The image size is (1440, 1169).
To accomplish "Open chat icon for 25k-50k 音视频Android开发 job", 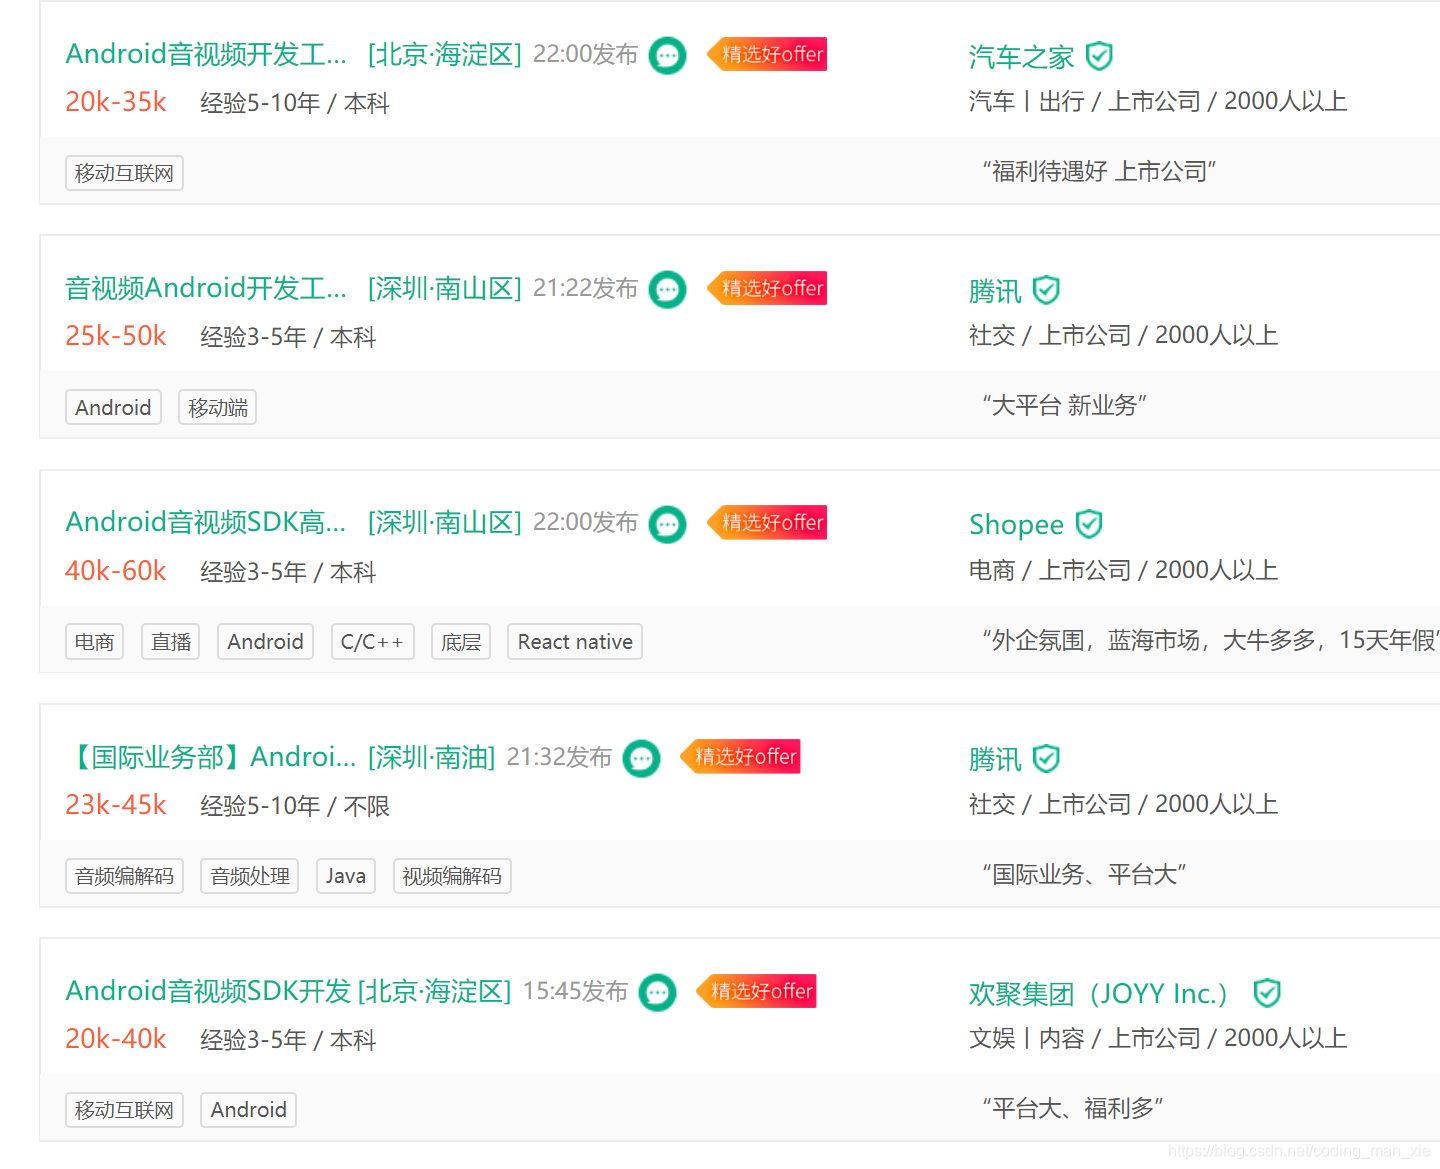I will pyautogui.click(x=667, y=290).
